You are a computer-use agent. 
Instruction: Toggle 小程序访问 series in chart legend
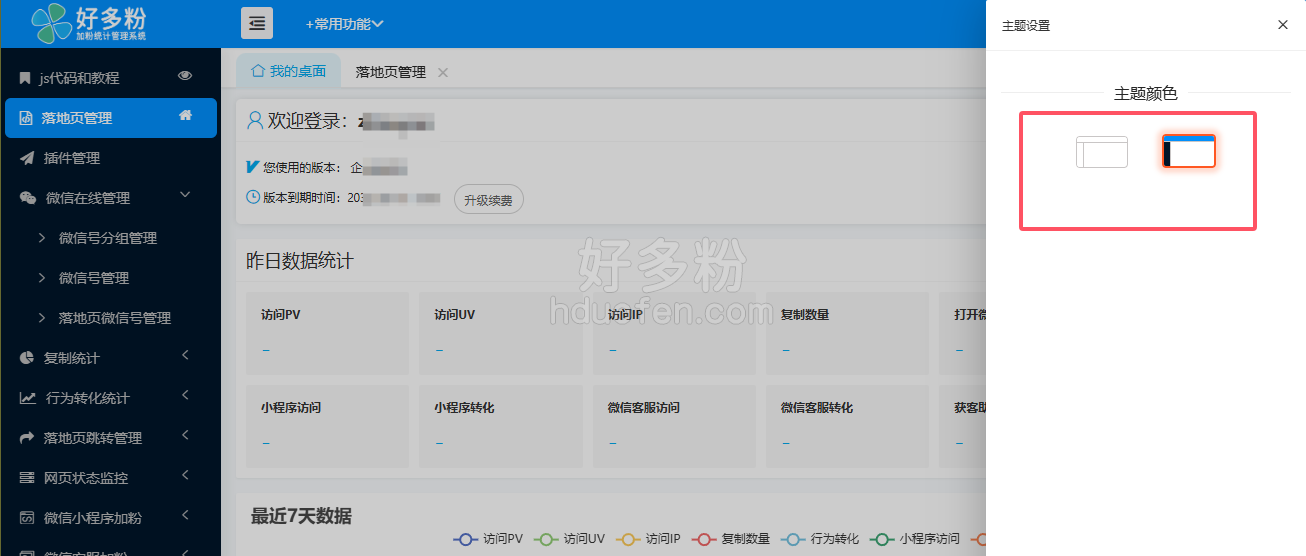click(914, 539)
